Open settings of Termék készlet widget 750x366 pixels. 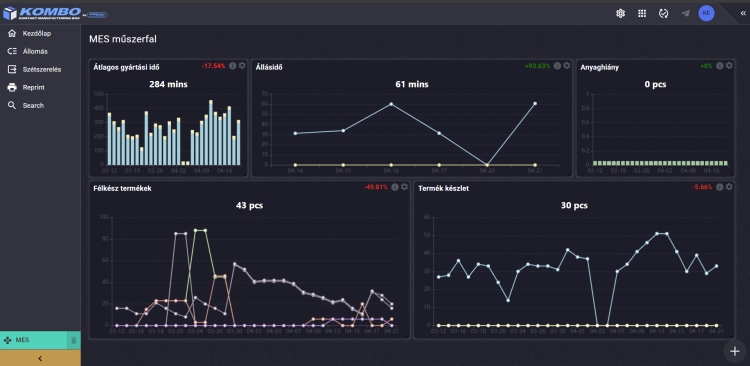tap(729, 187)
